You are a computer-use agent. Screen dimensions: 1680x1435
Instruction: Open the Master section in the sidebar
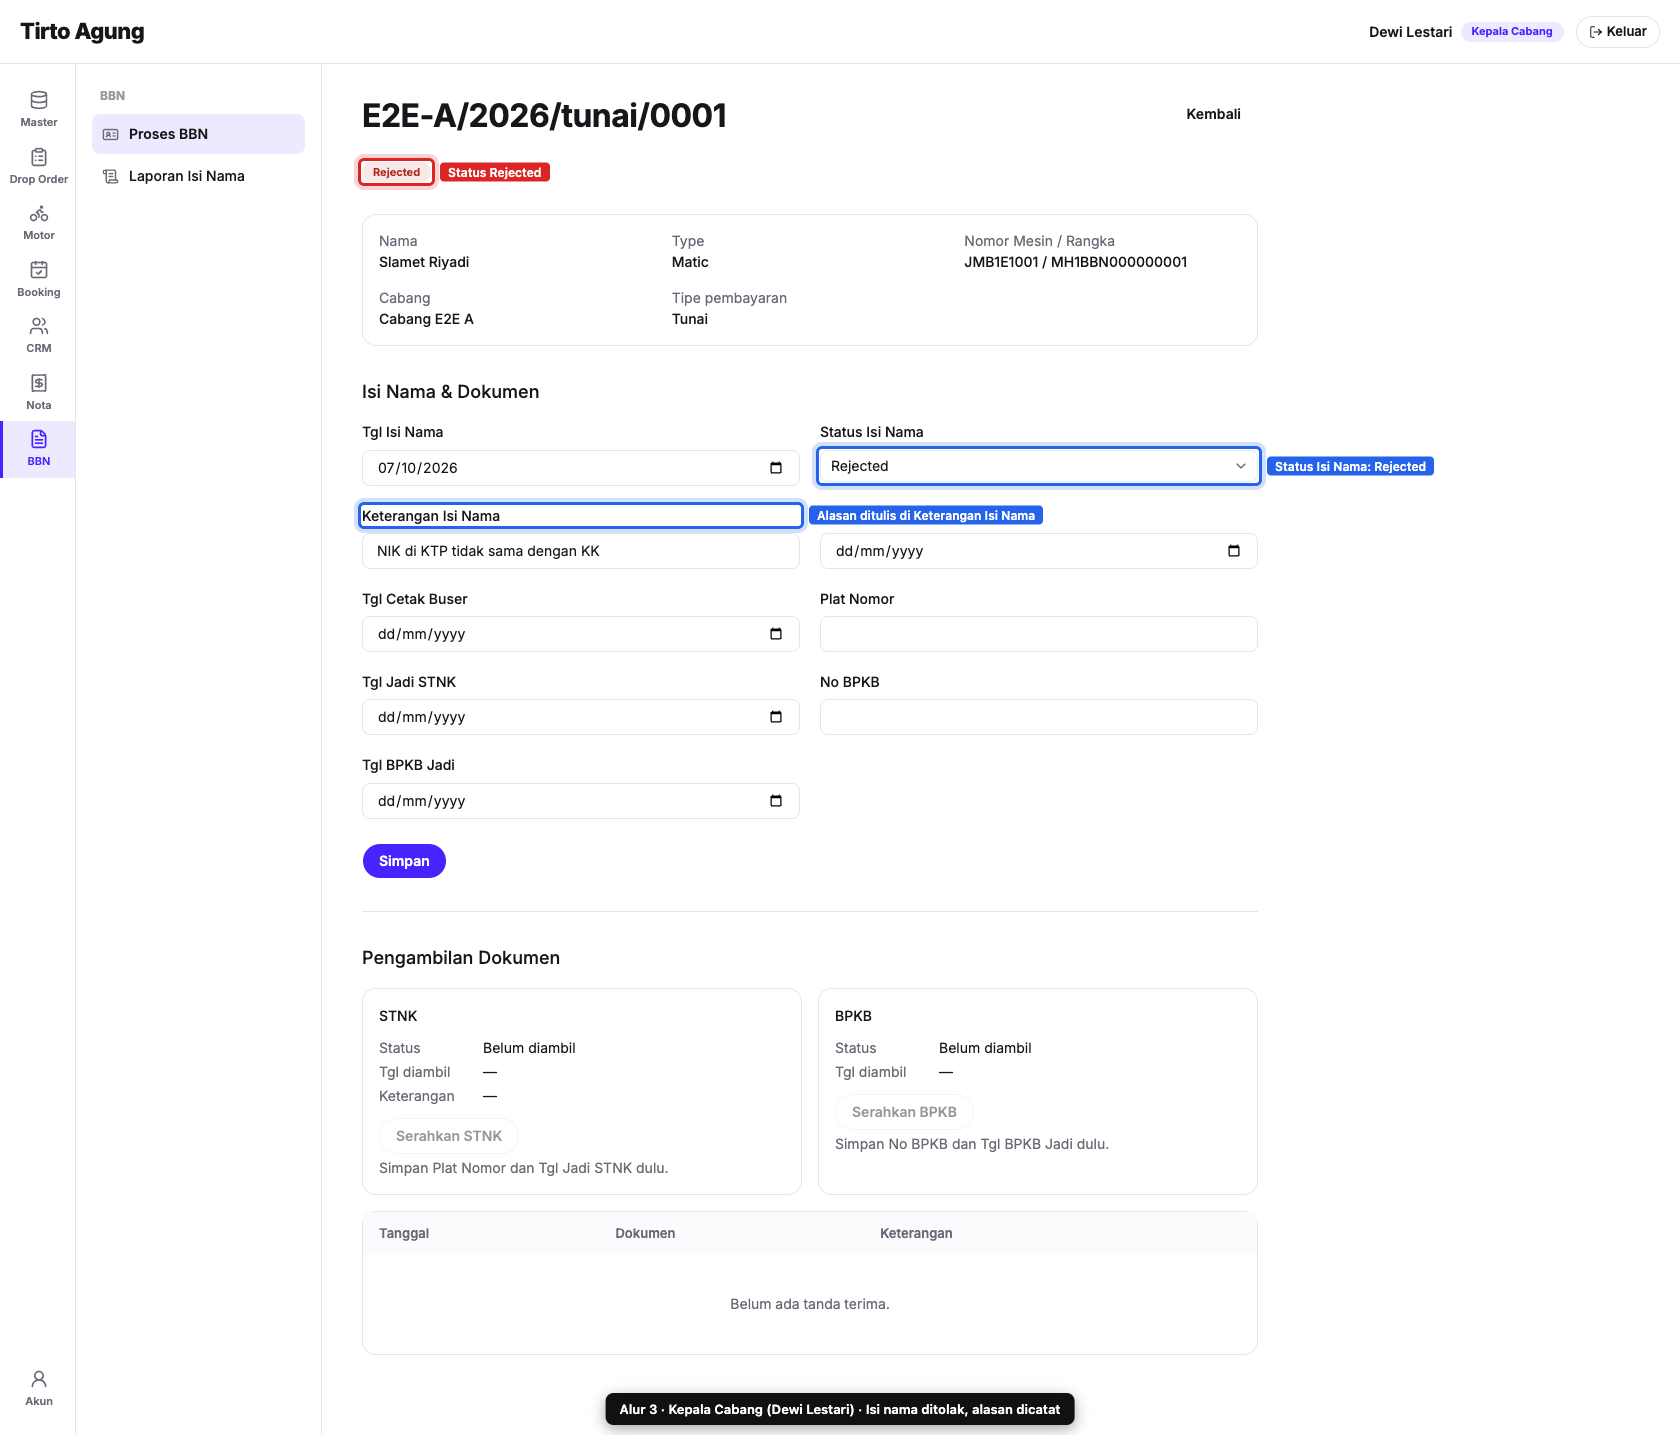38,109
